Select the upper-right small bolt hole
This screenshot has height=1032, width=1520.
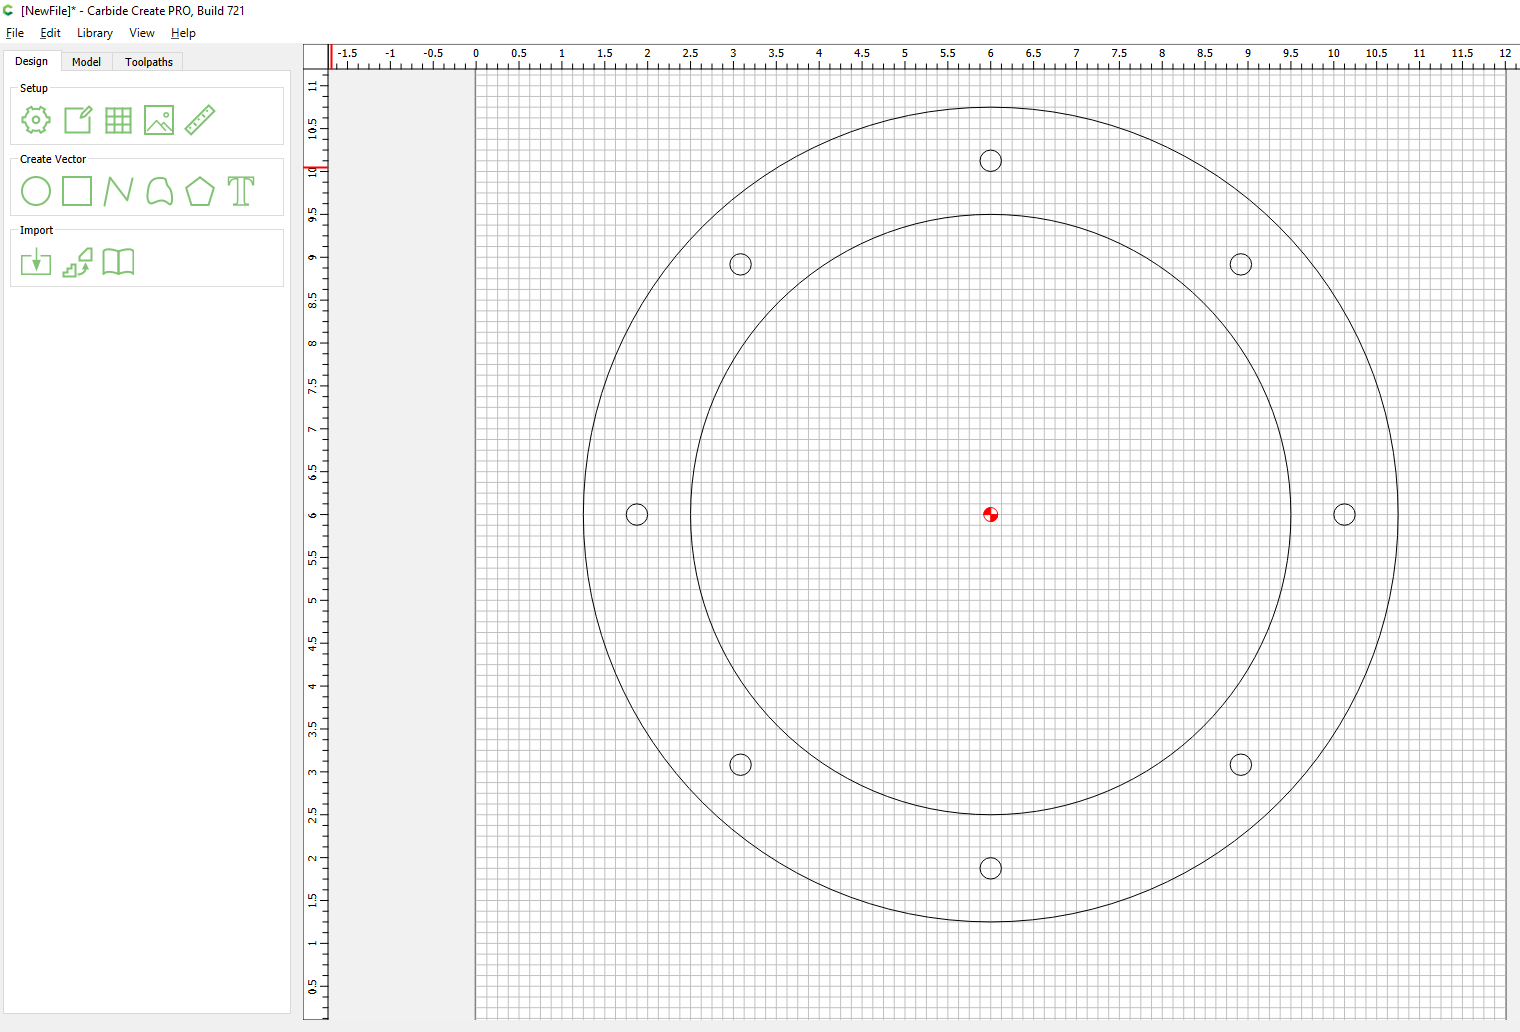click(x=1241, y=264)
